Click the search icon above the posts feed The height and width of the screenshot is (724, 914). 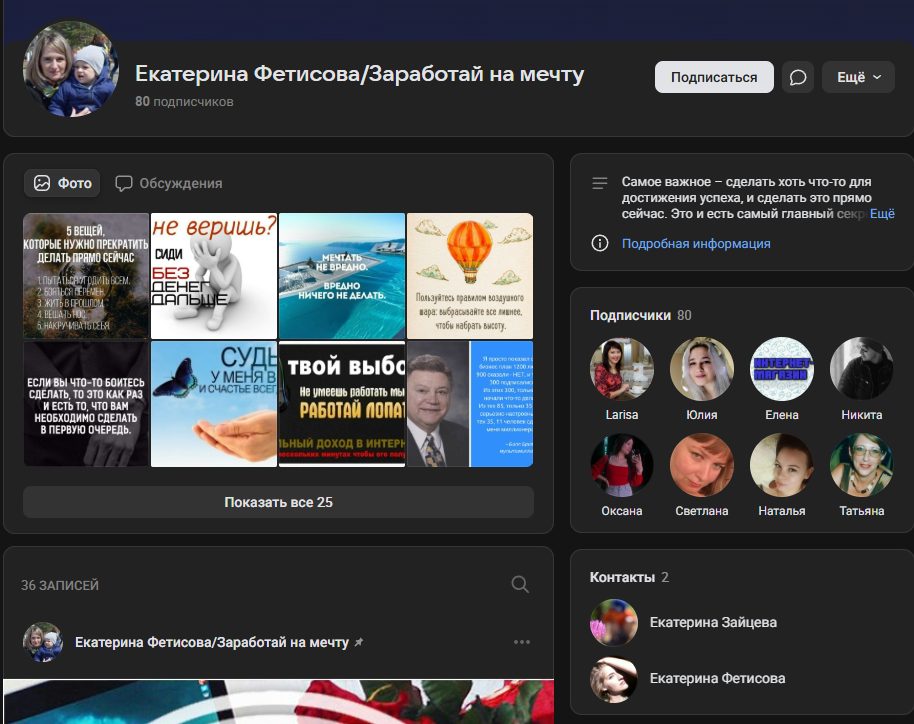tap(518, 582)
